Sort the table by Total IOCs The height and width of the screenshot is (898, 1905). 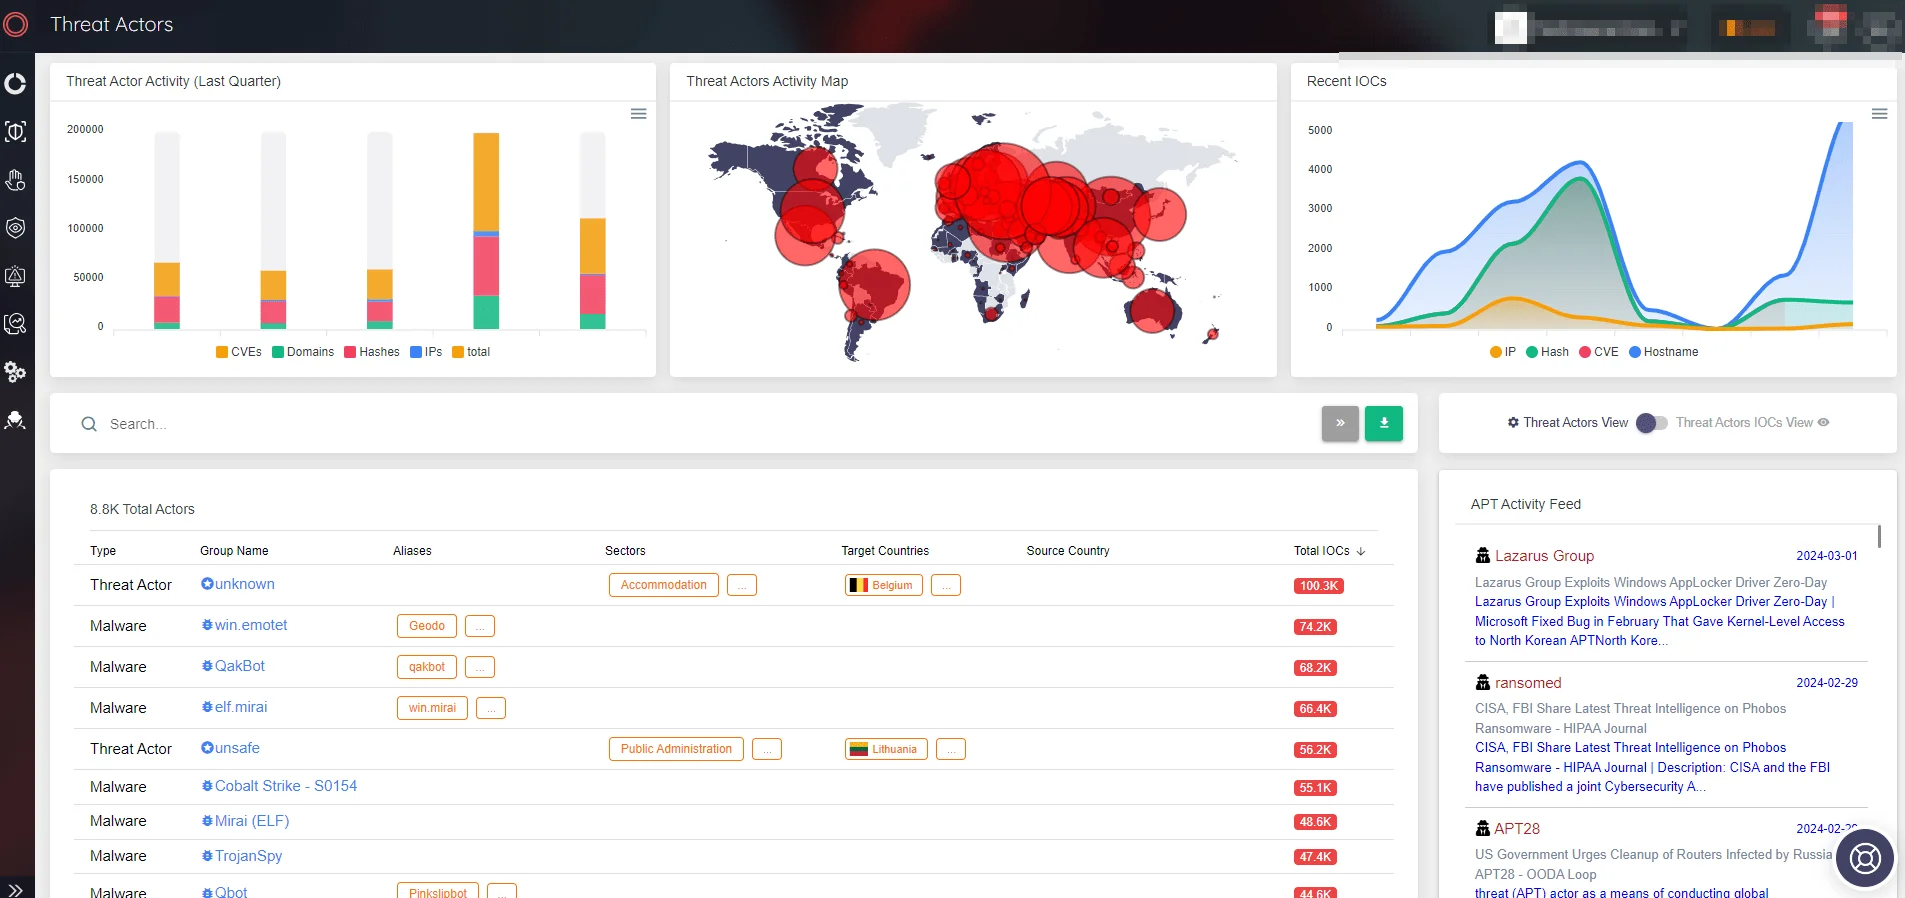click(x=1329, y=551)
